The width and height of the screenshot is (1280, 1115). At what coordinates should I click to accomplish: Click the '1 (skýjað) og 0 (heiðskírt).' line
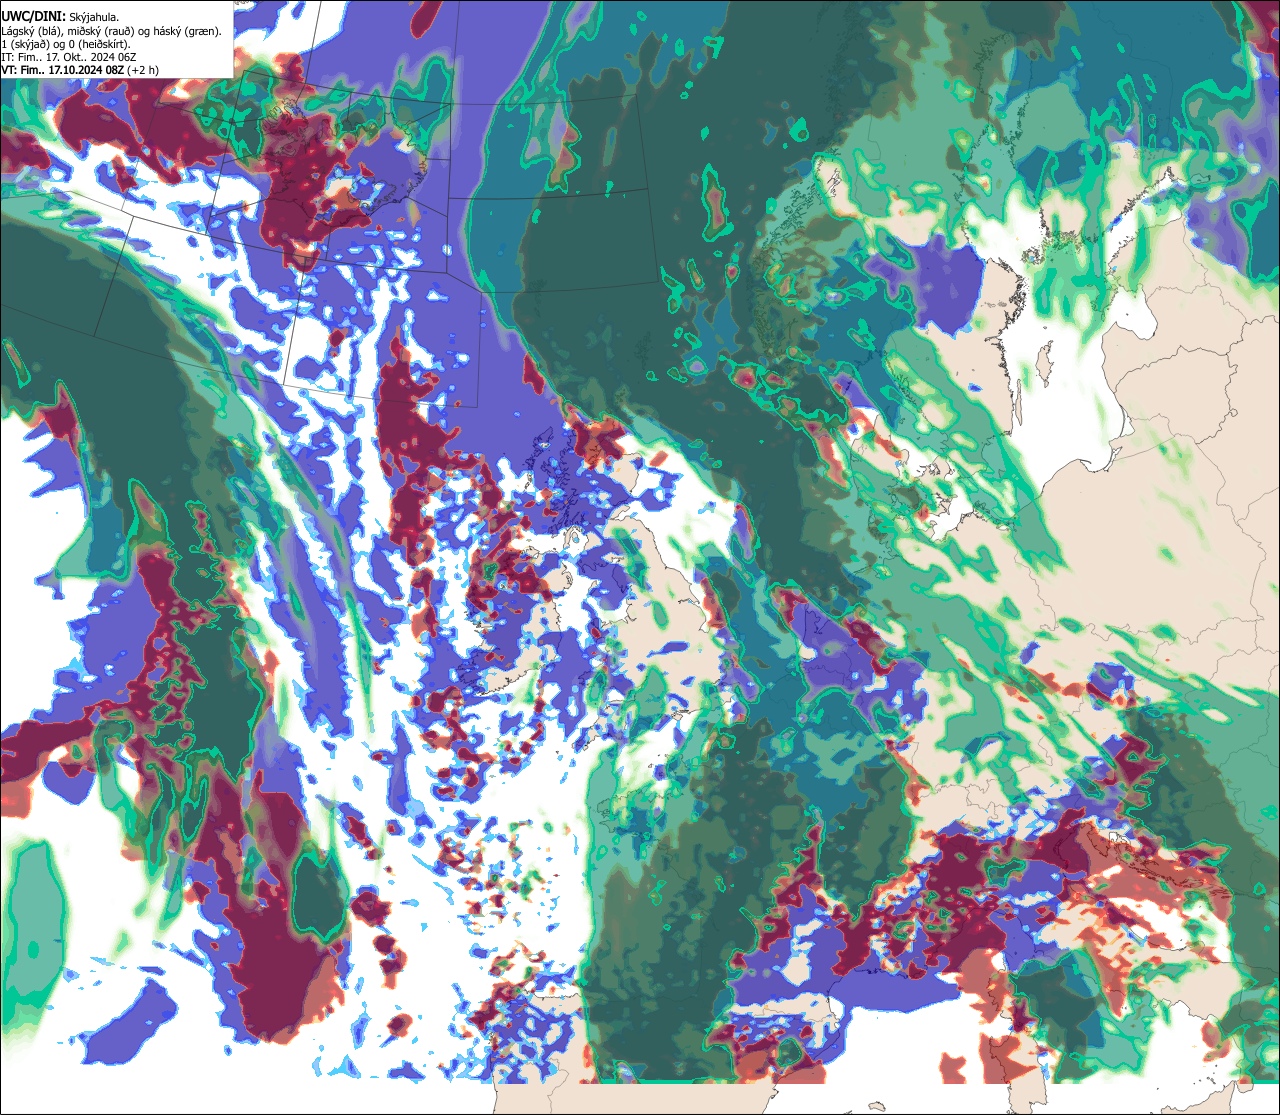[66, 44]
